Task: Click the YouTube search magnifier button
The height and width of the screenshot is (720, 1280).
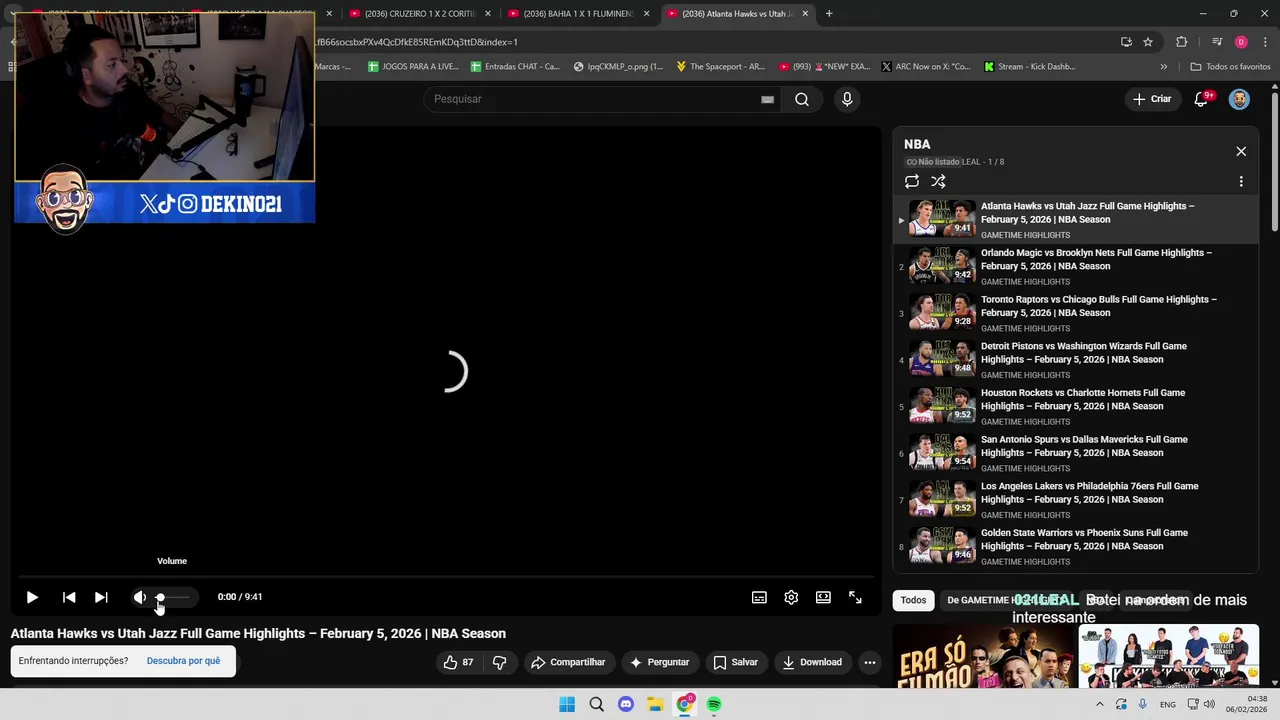Action: tap(802, 99)
